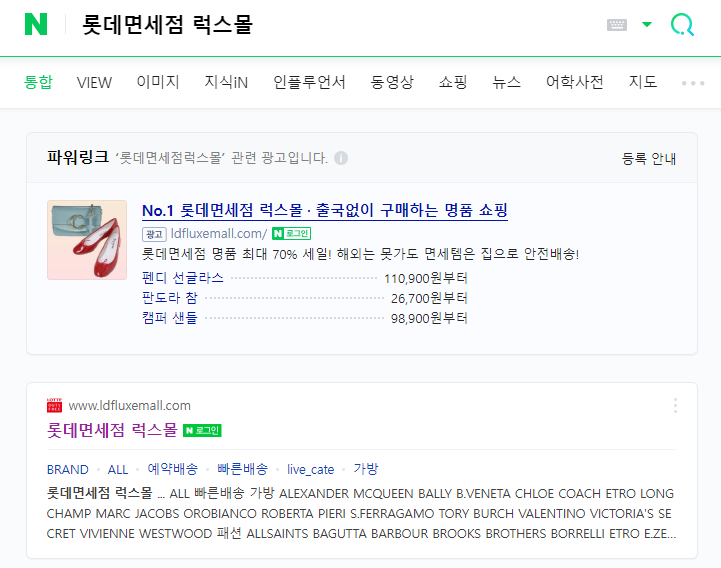Open the 가방 sitelink
The height and width of the screenshot is (568, 721).
(366, 469)
